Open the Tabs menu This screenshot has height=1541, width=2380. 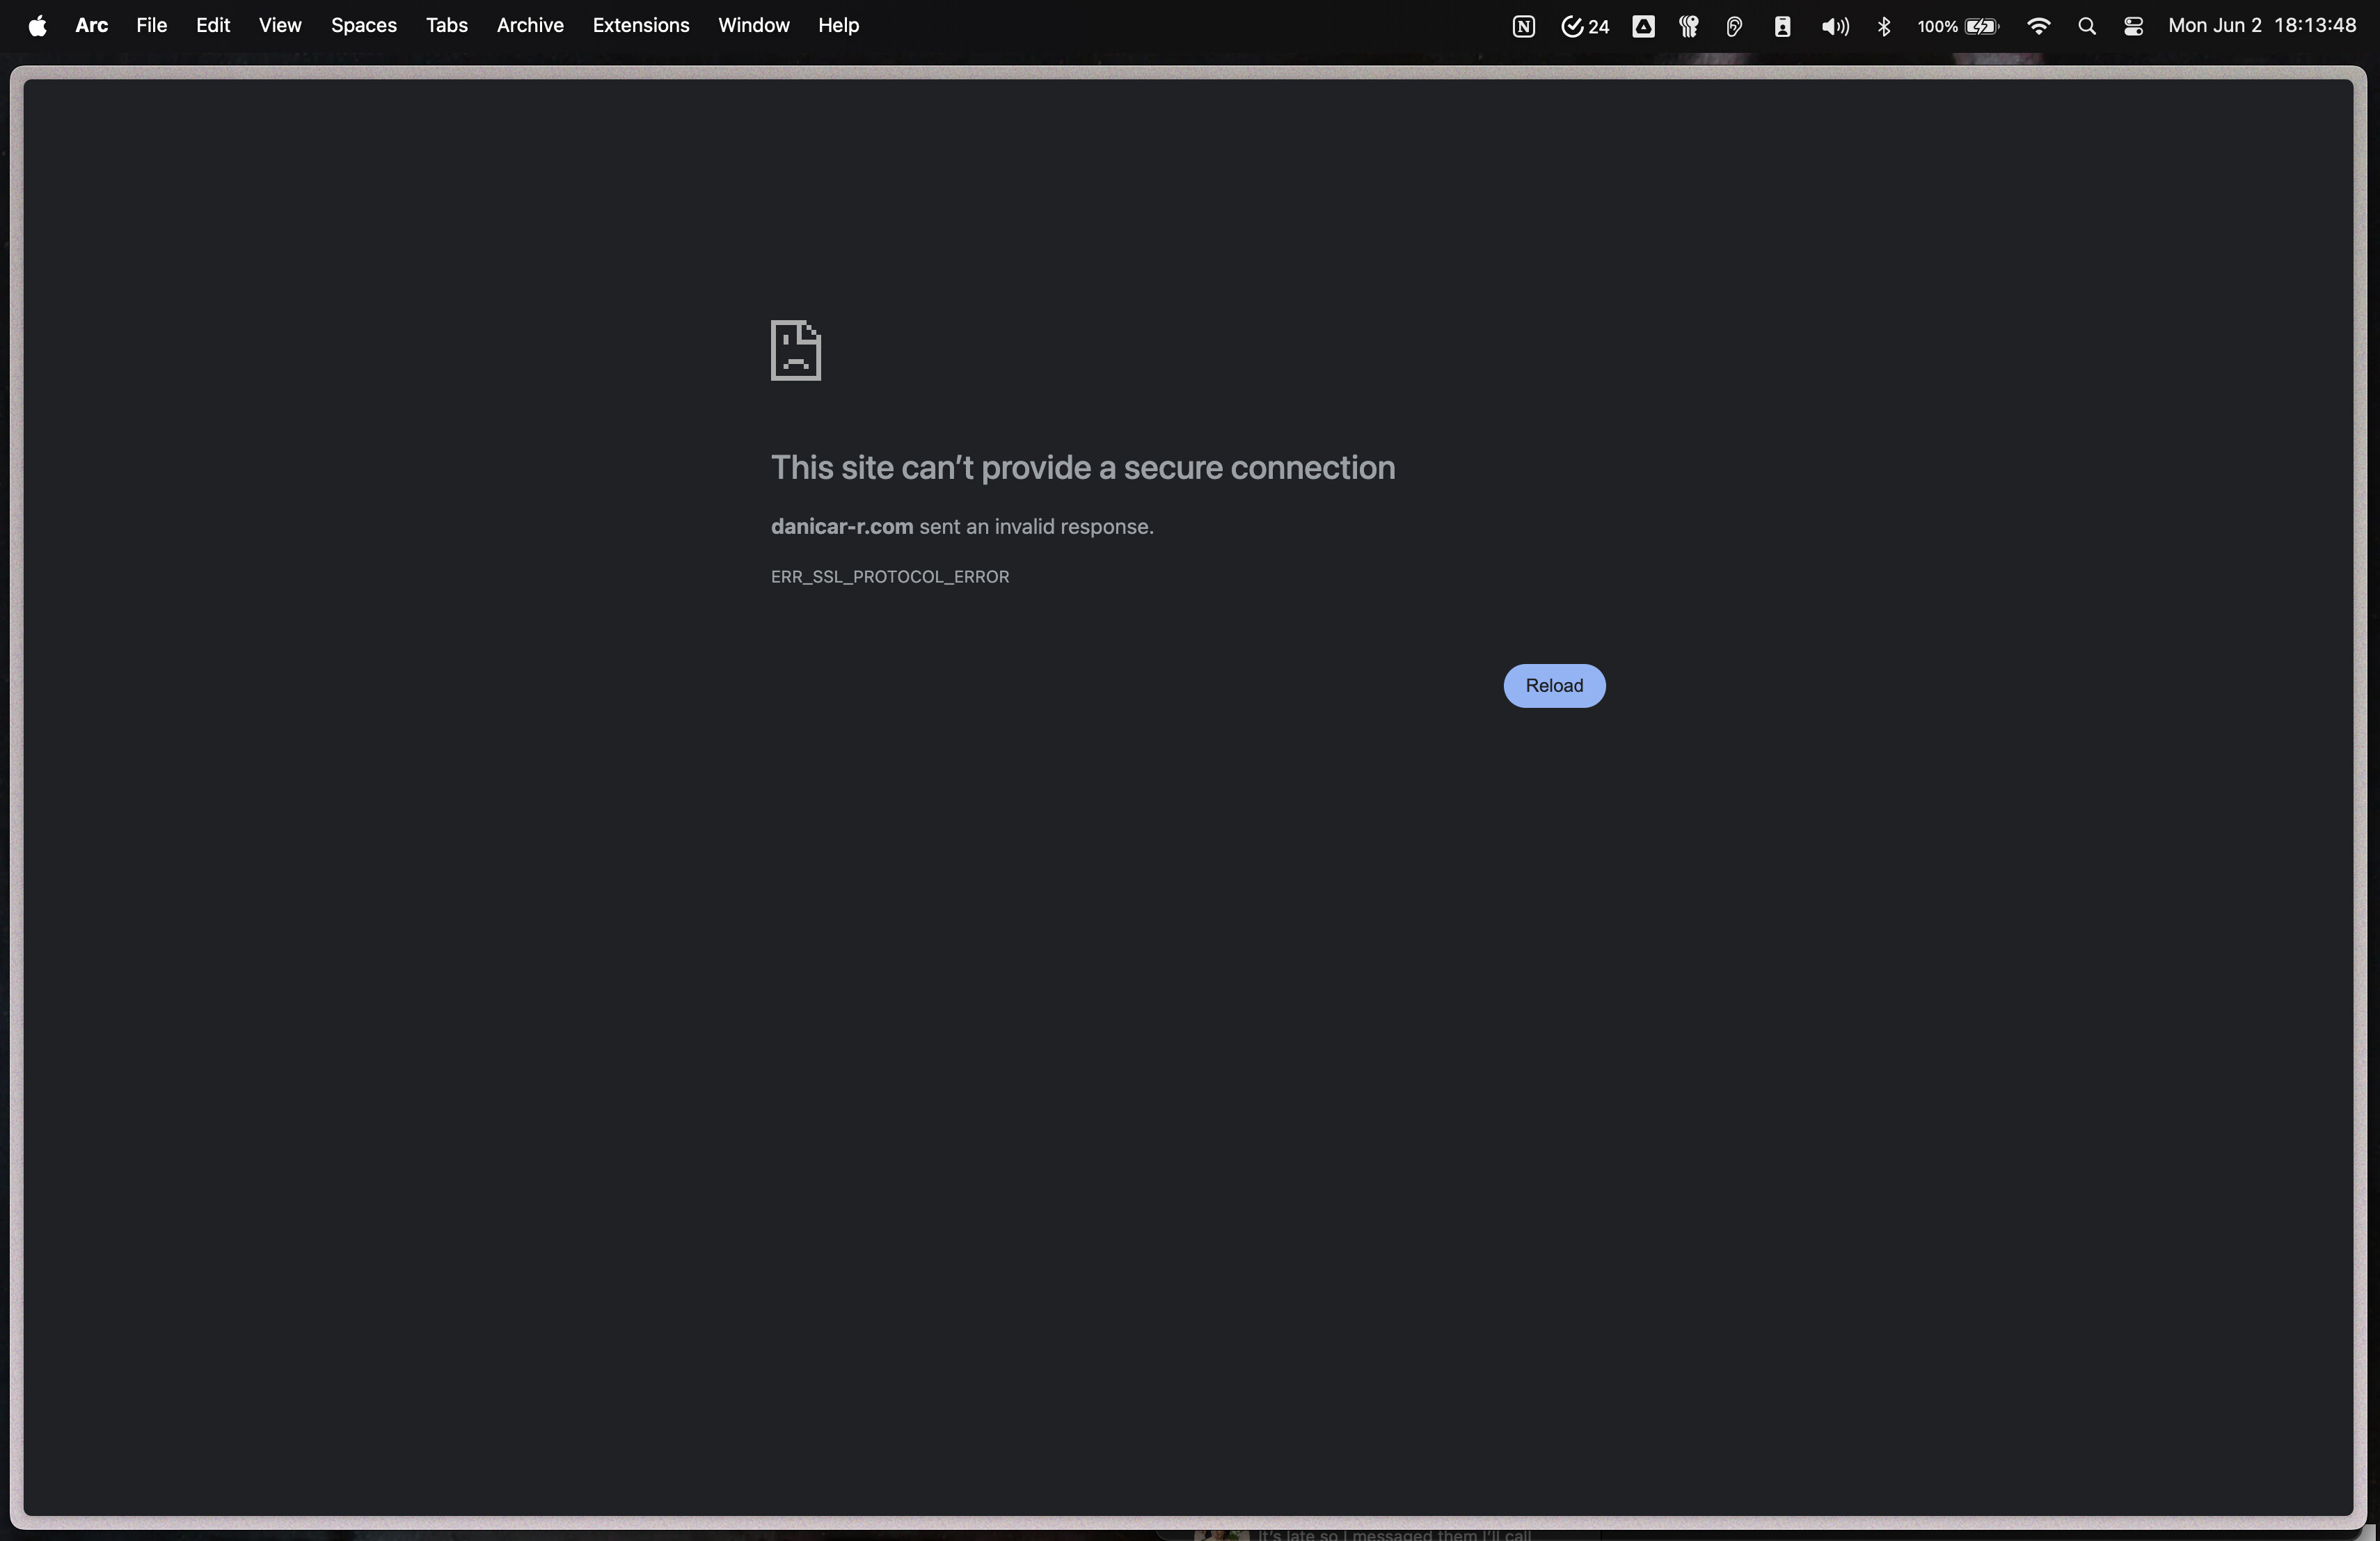click(446, 26)
